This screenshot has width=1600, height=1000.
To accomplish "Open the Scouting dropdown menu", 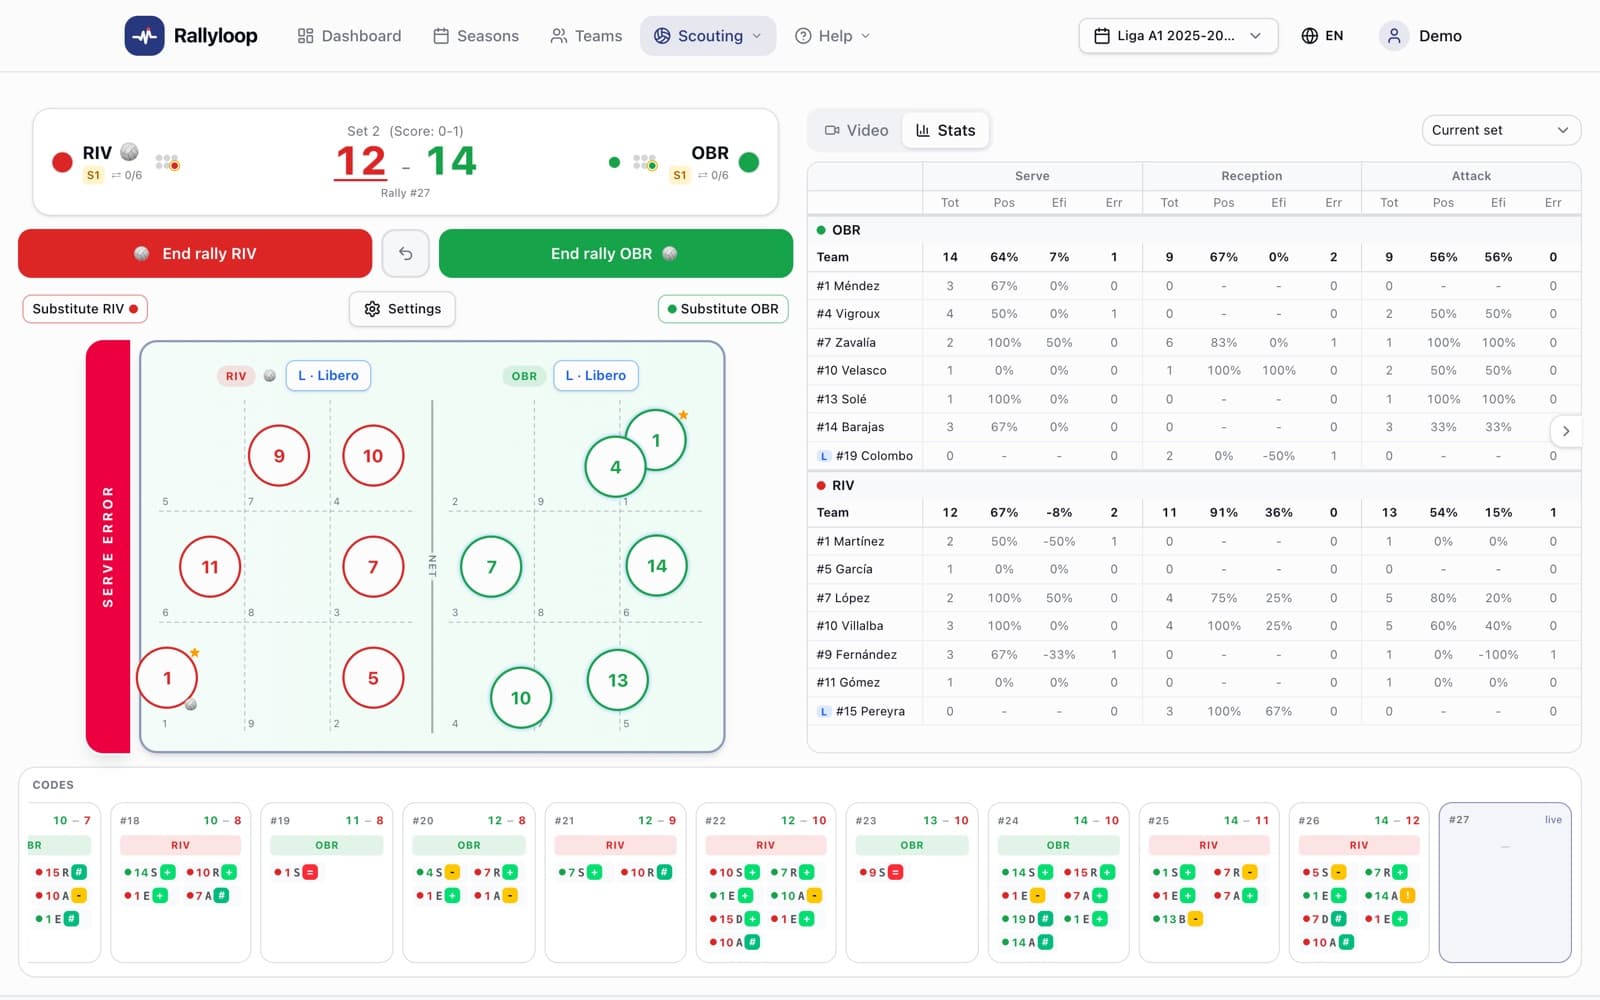I will point(708,36).
